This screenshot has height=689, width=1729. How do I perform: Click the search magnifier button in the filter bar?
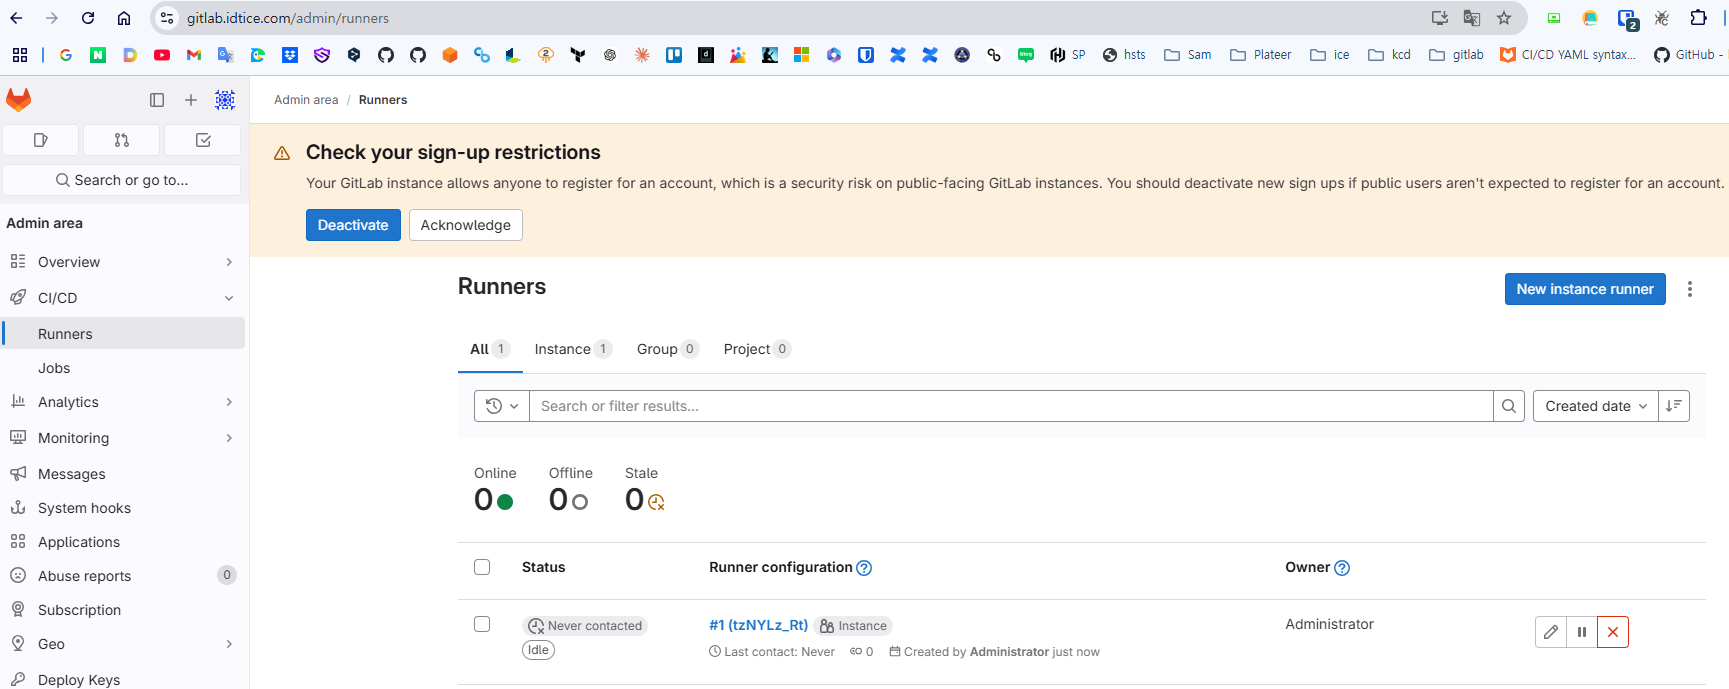pyautogui.click(x=1509, y=406)
